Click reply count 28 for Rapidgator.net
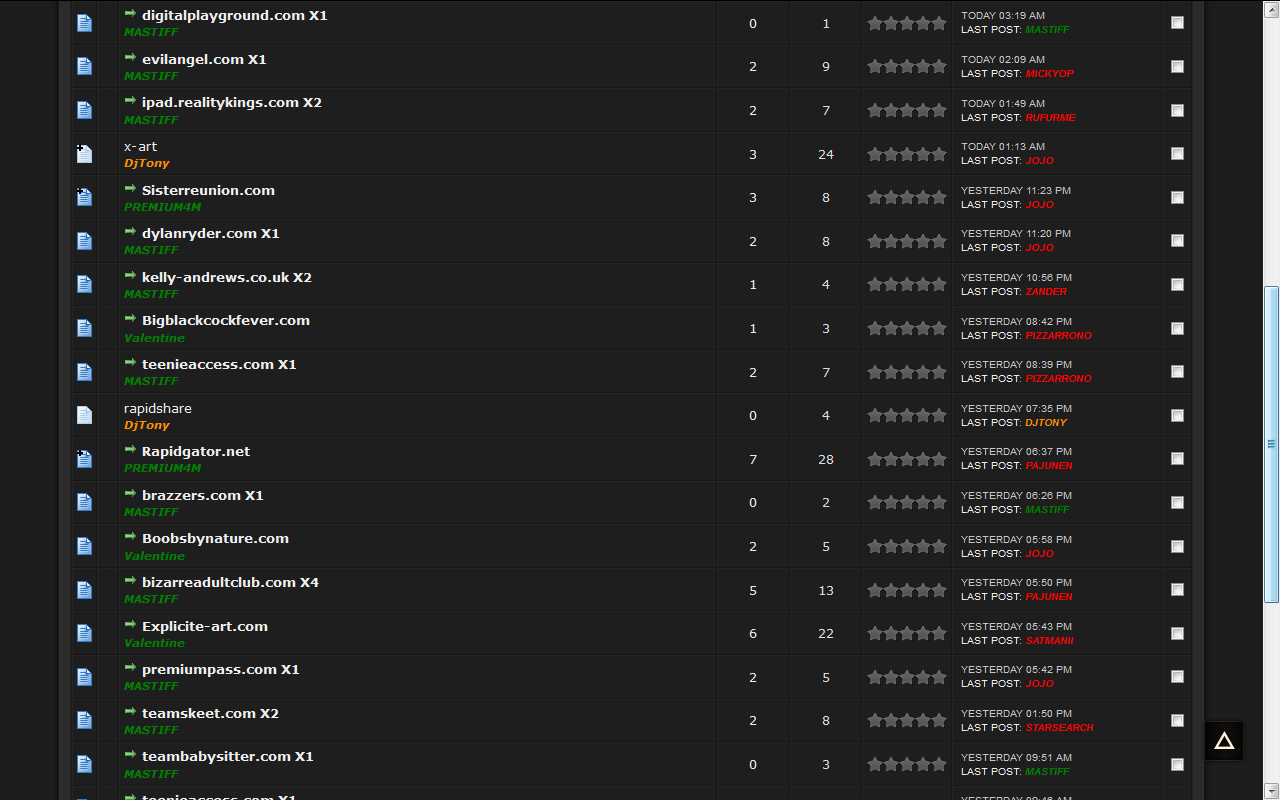 (x=826, y=459)
